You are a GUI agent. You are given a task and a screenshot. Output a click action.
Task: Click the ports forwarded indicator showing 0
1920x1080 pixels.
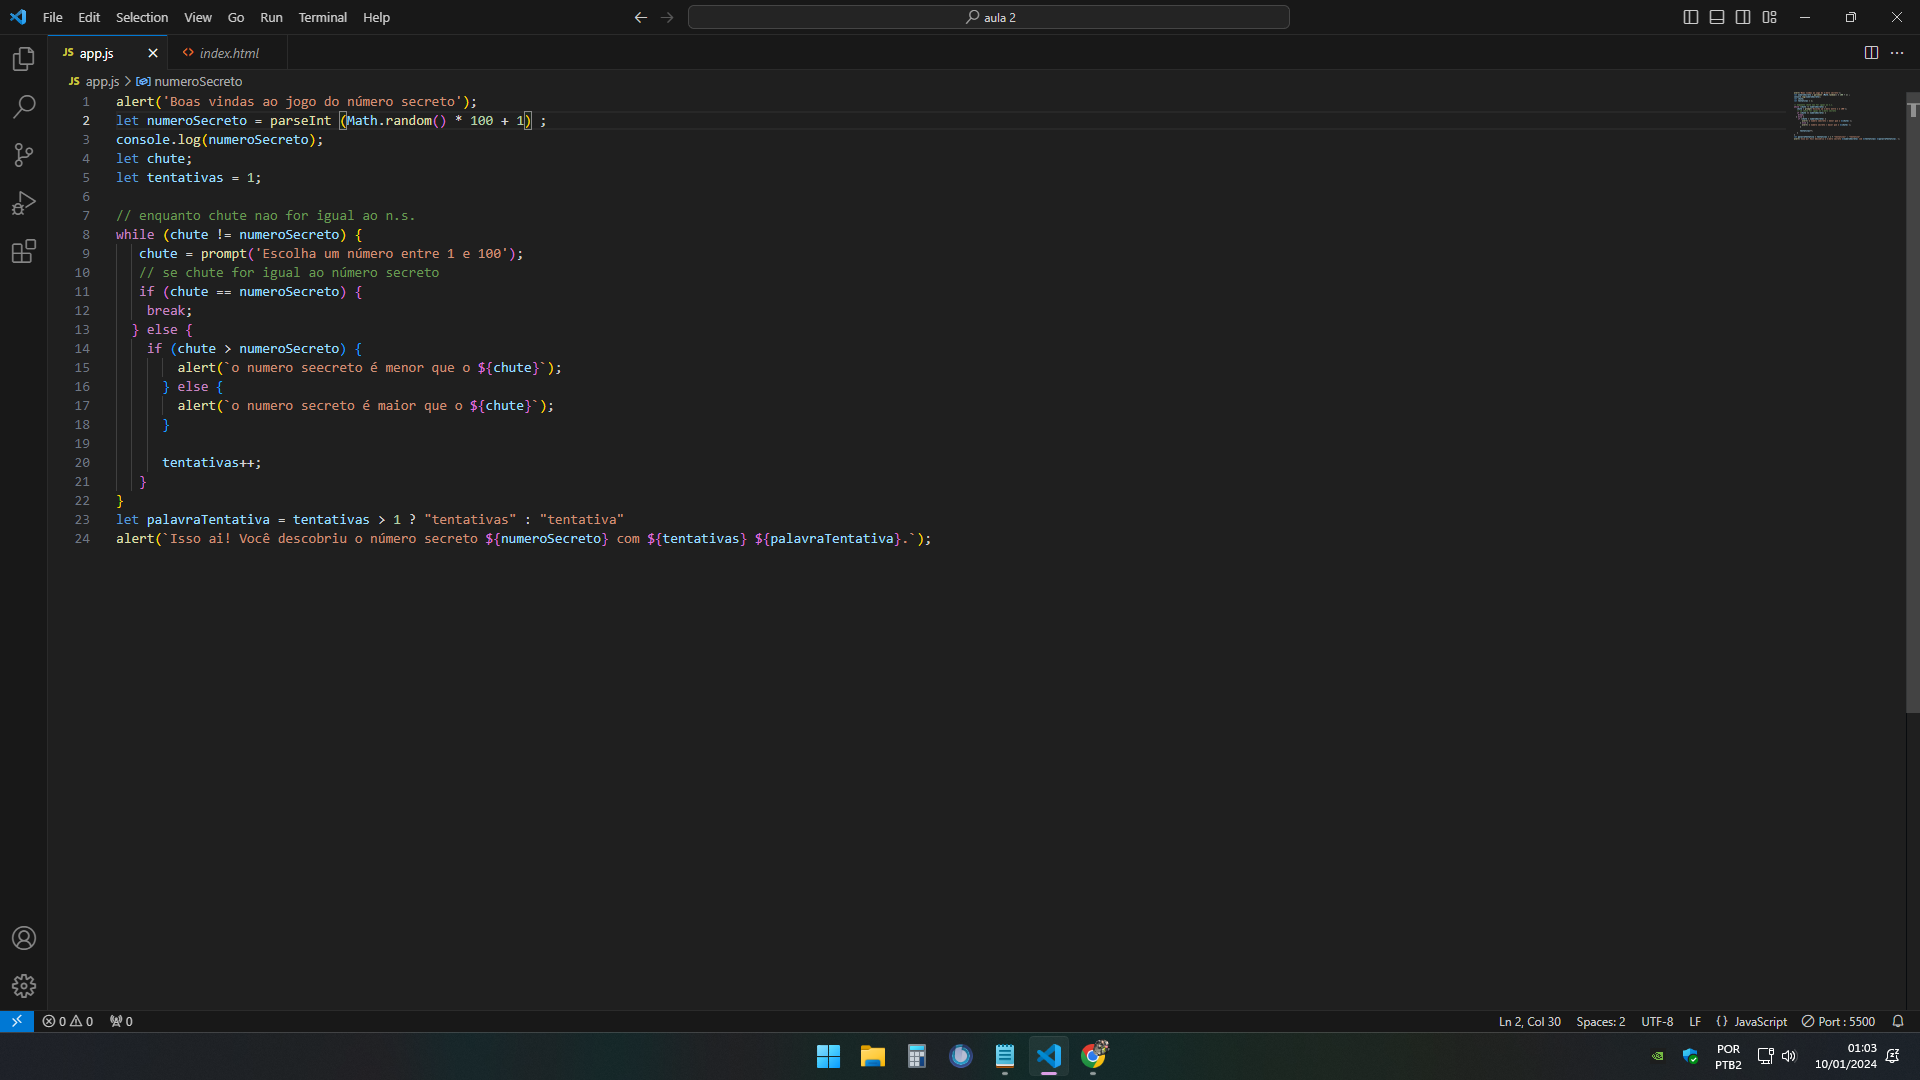[121, 1021]
